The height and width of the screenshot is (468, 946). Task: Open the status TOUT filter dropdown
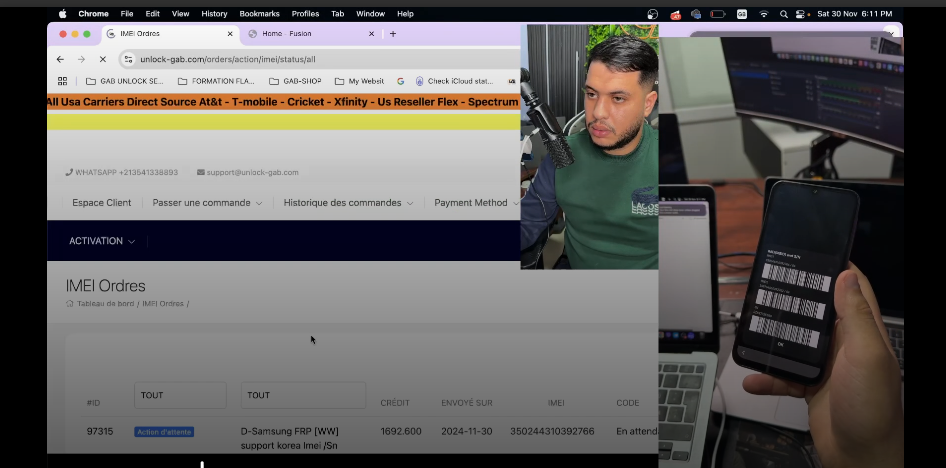[180, 395]
